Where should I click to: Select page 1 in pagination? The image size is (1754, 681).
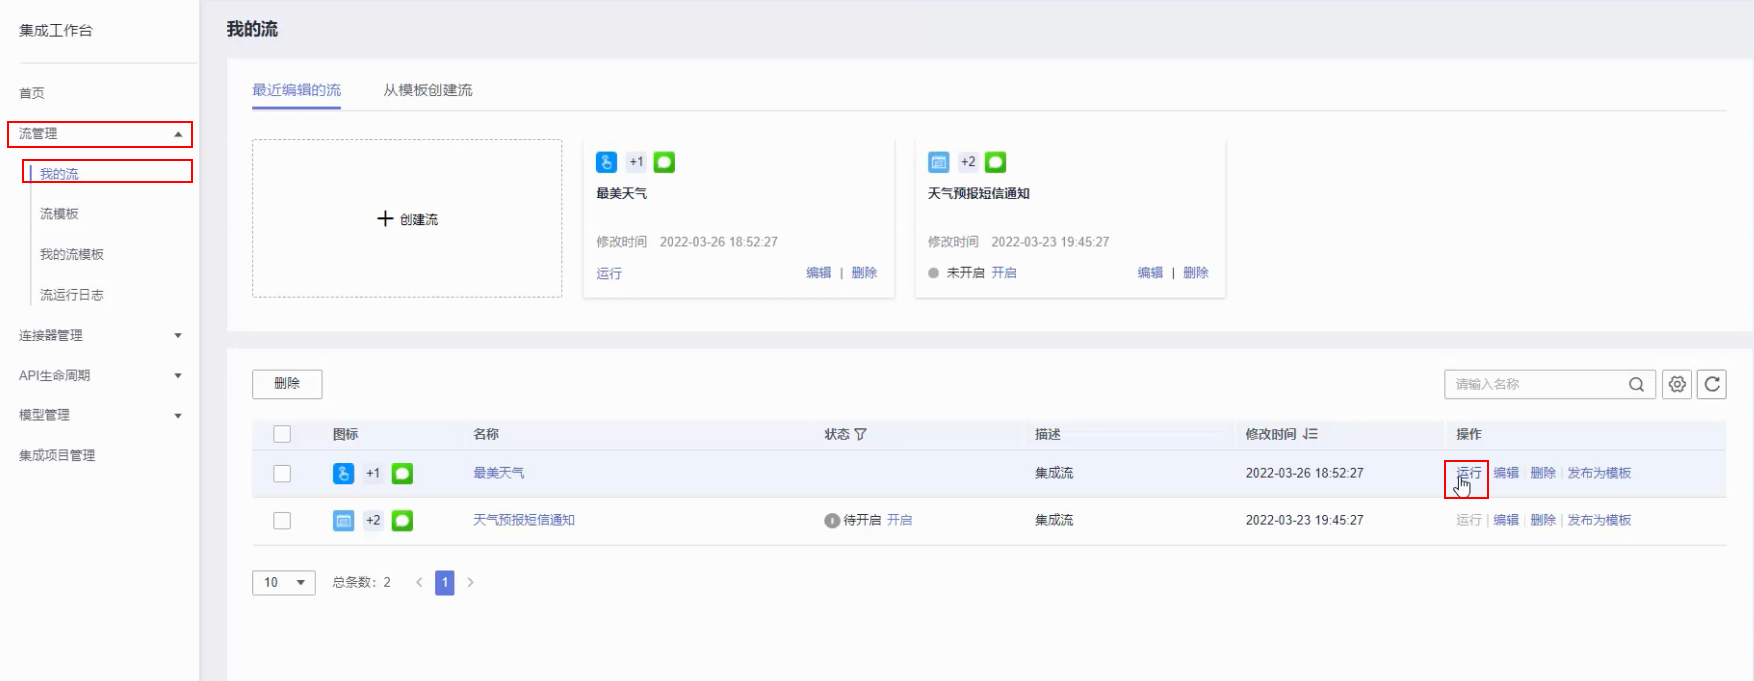pyautogui.click(x=445, y=582)
